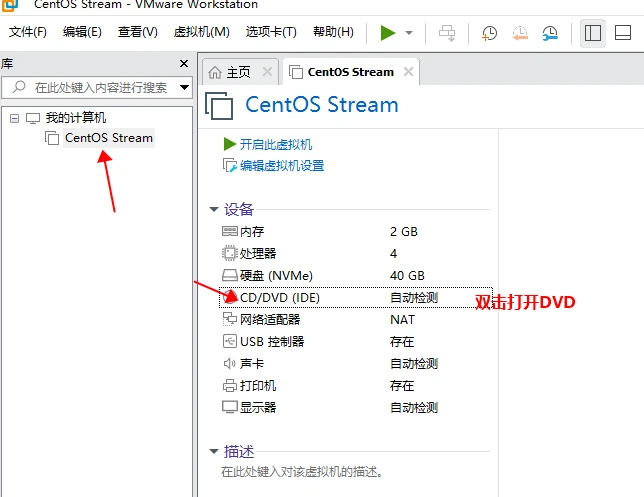Open the 文件(F) menu
Viewport: 644px width, 497px height.
coord(28,32)
